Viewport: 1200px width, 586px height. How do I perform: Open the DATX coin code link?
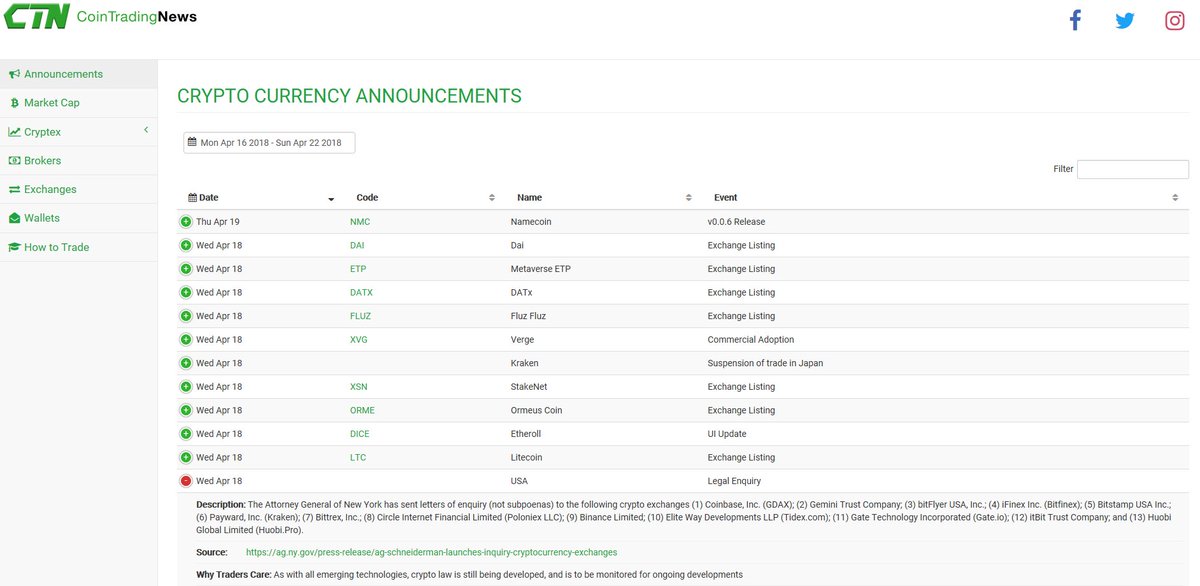pos(361,293)
